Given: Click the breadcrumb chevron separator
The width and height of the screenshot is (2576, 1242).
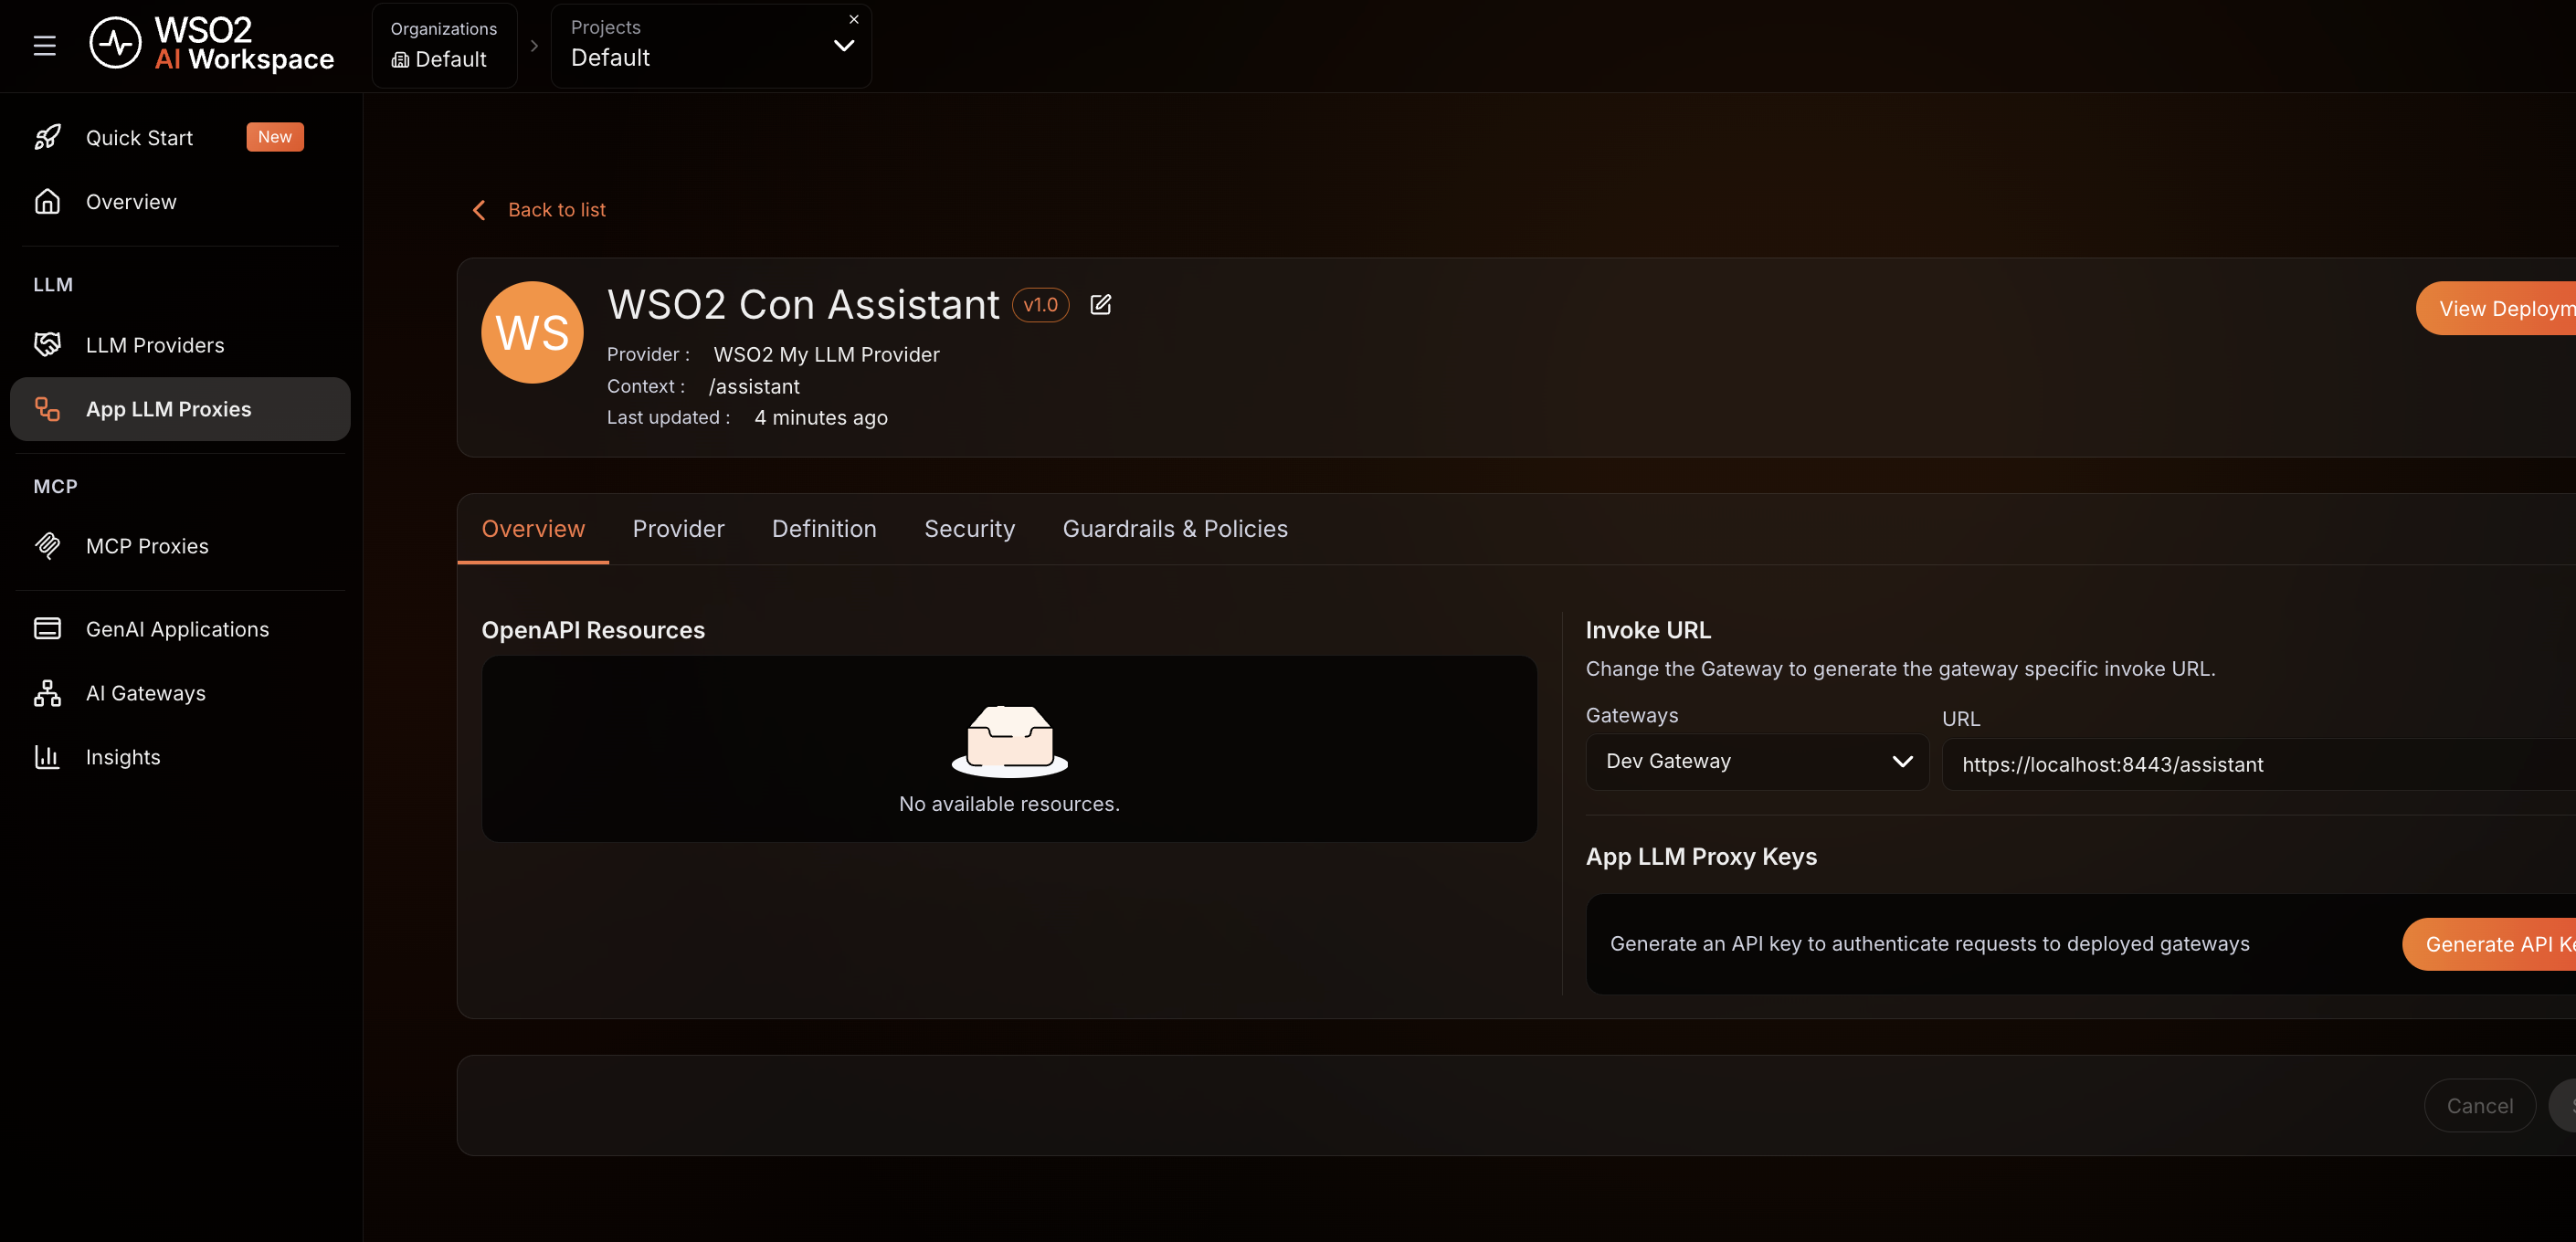Looking at the screenshot, I should tap(534, 46).
